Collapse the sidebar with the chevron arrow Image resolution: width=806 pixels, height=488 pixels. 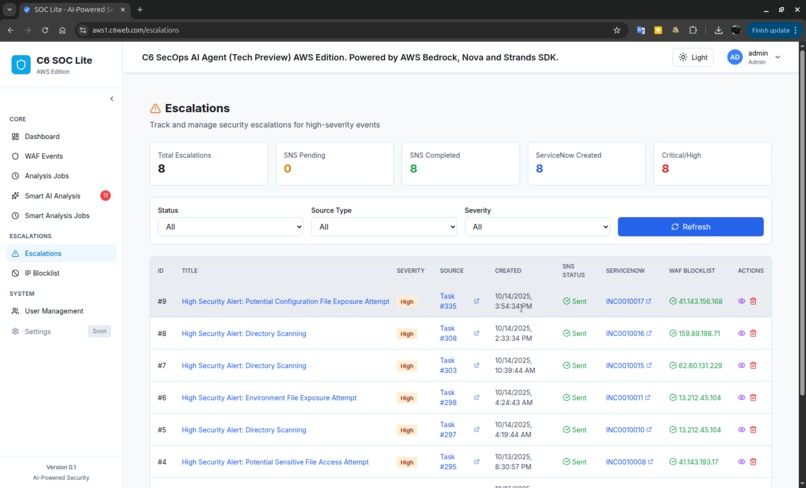pyautogui.click(x=112, y=99)
